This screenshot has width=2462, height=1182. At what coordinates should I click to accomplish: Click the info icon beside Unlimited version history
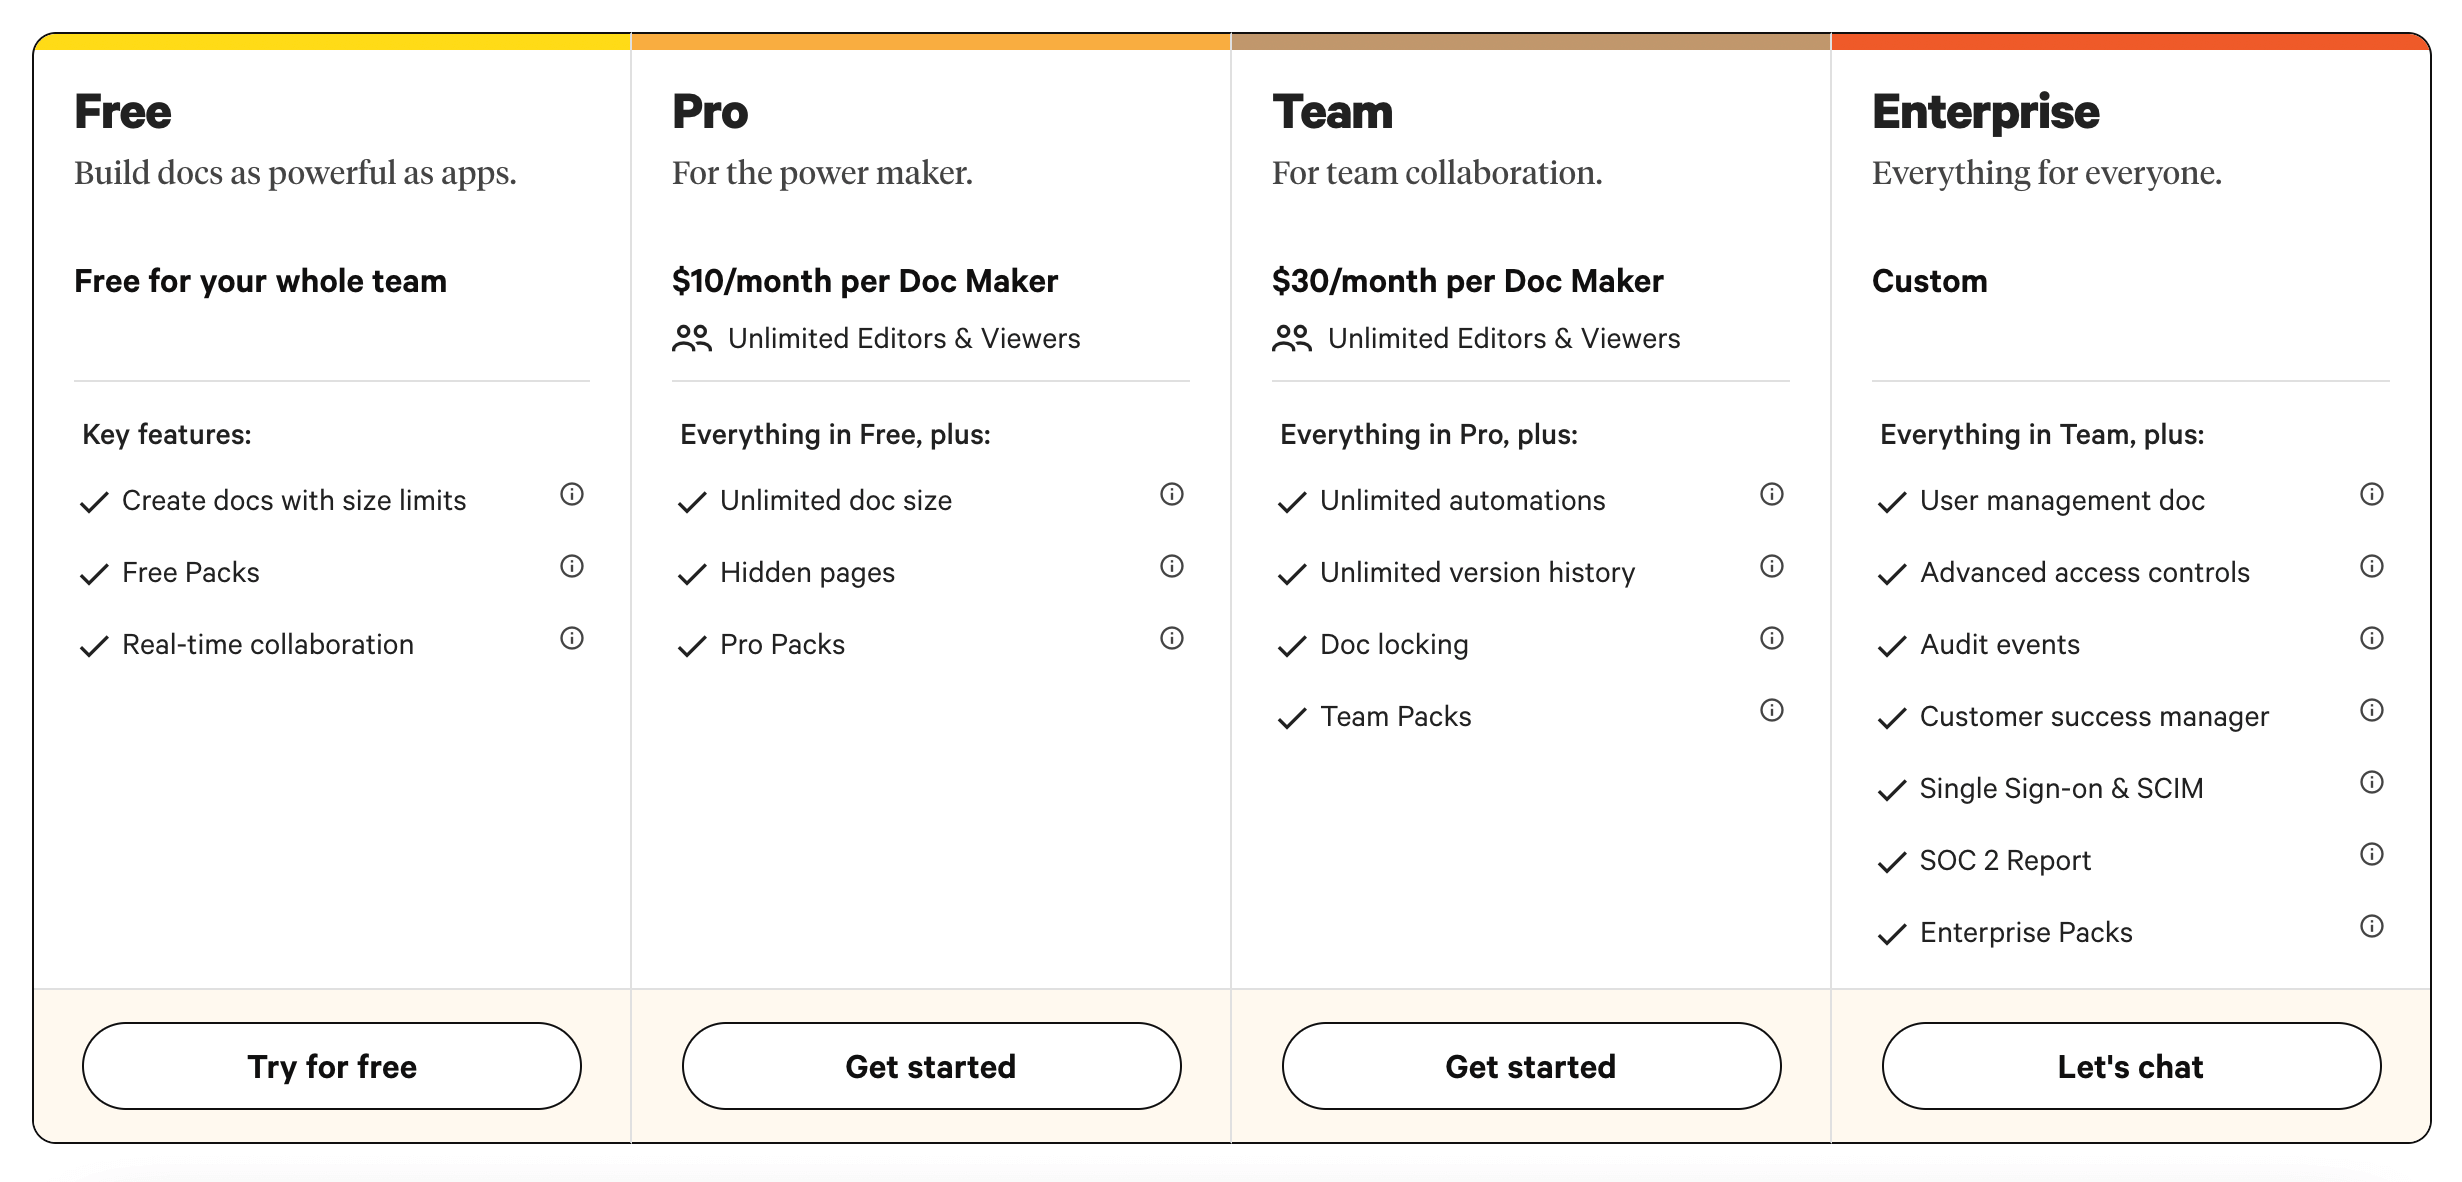point(1771,566)
